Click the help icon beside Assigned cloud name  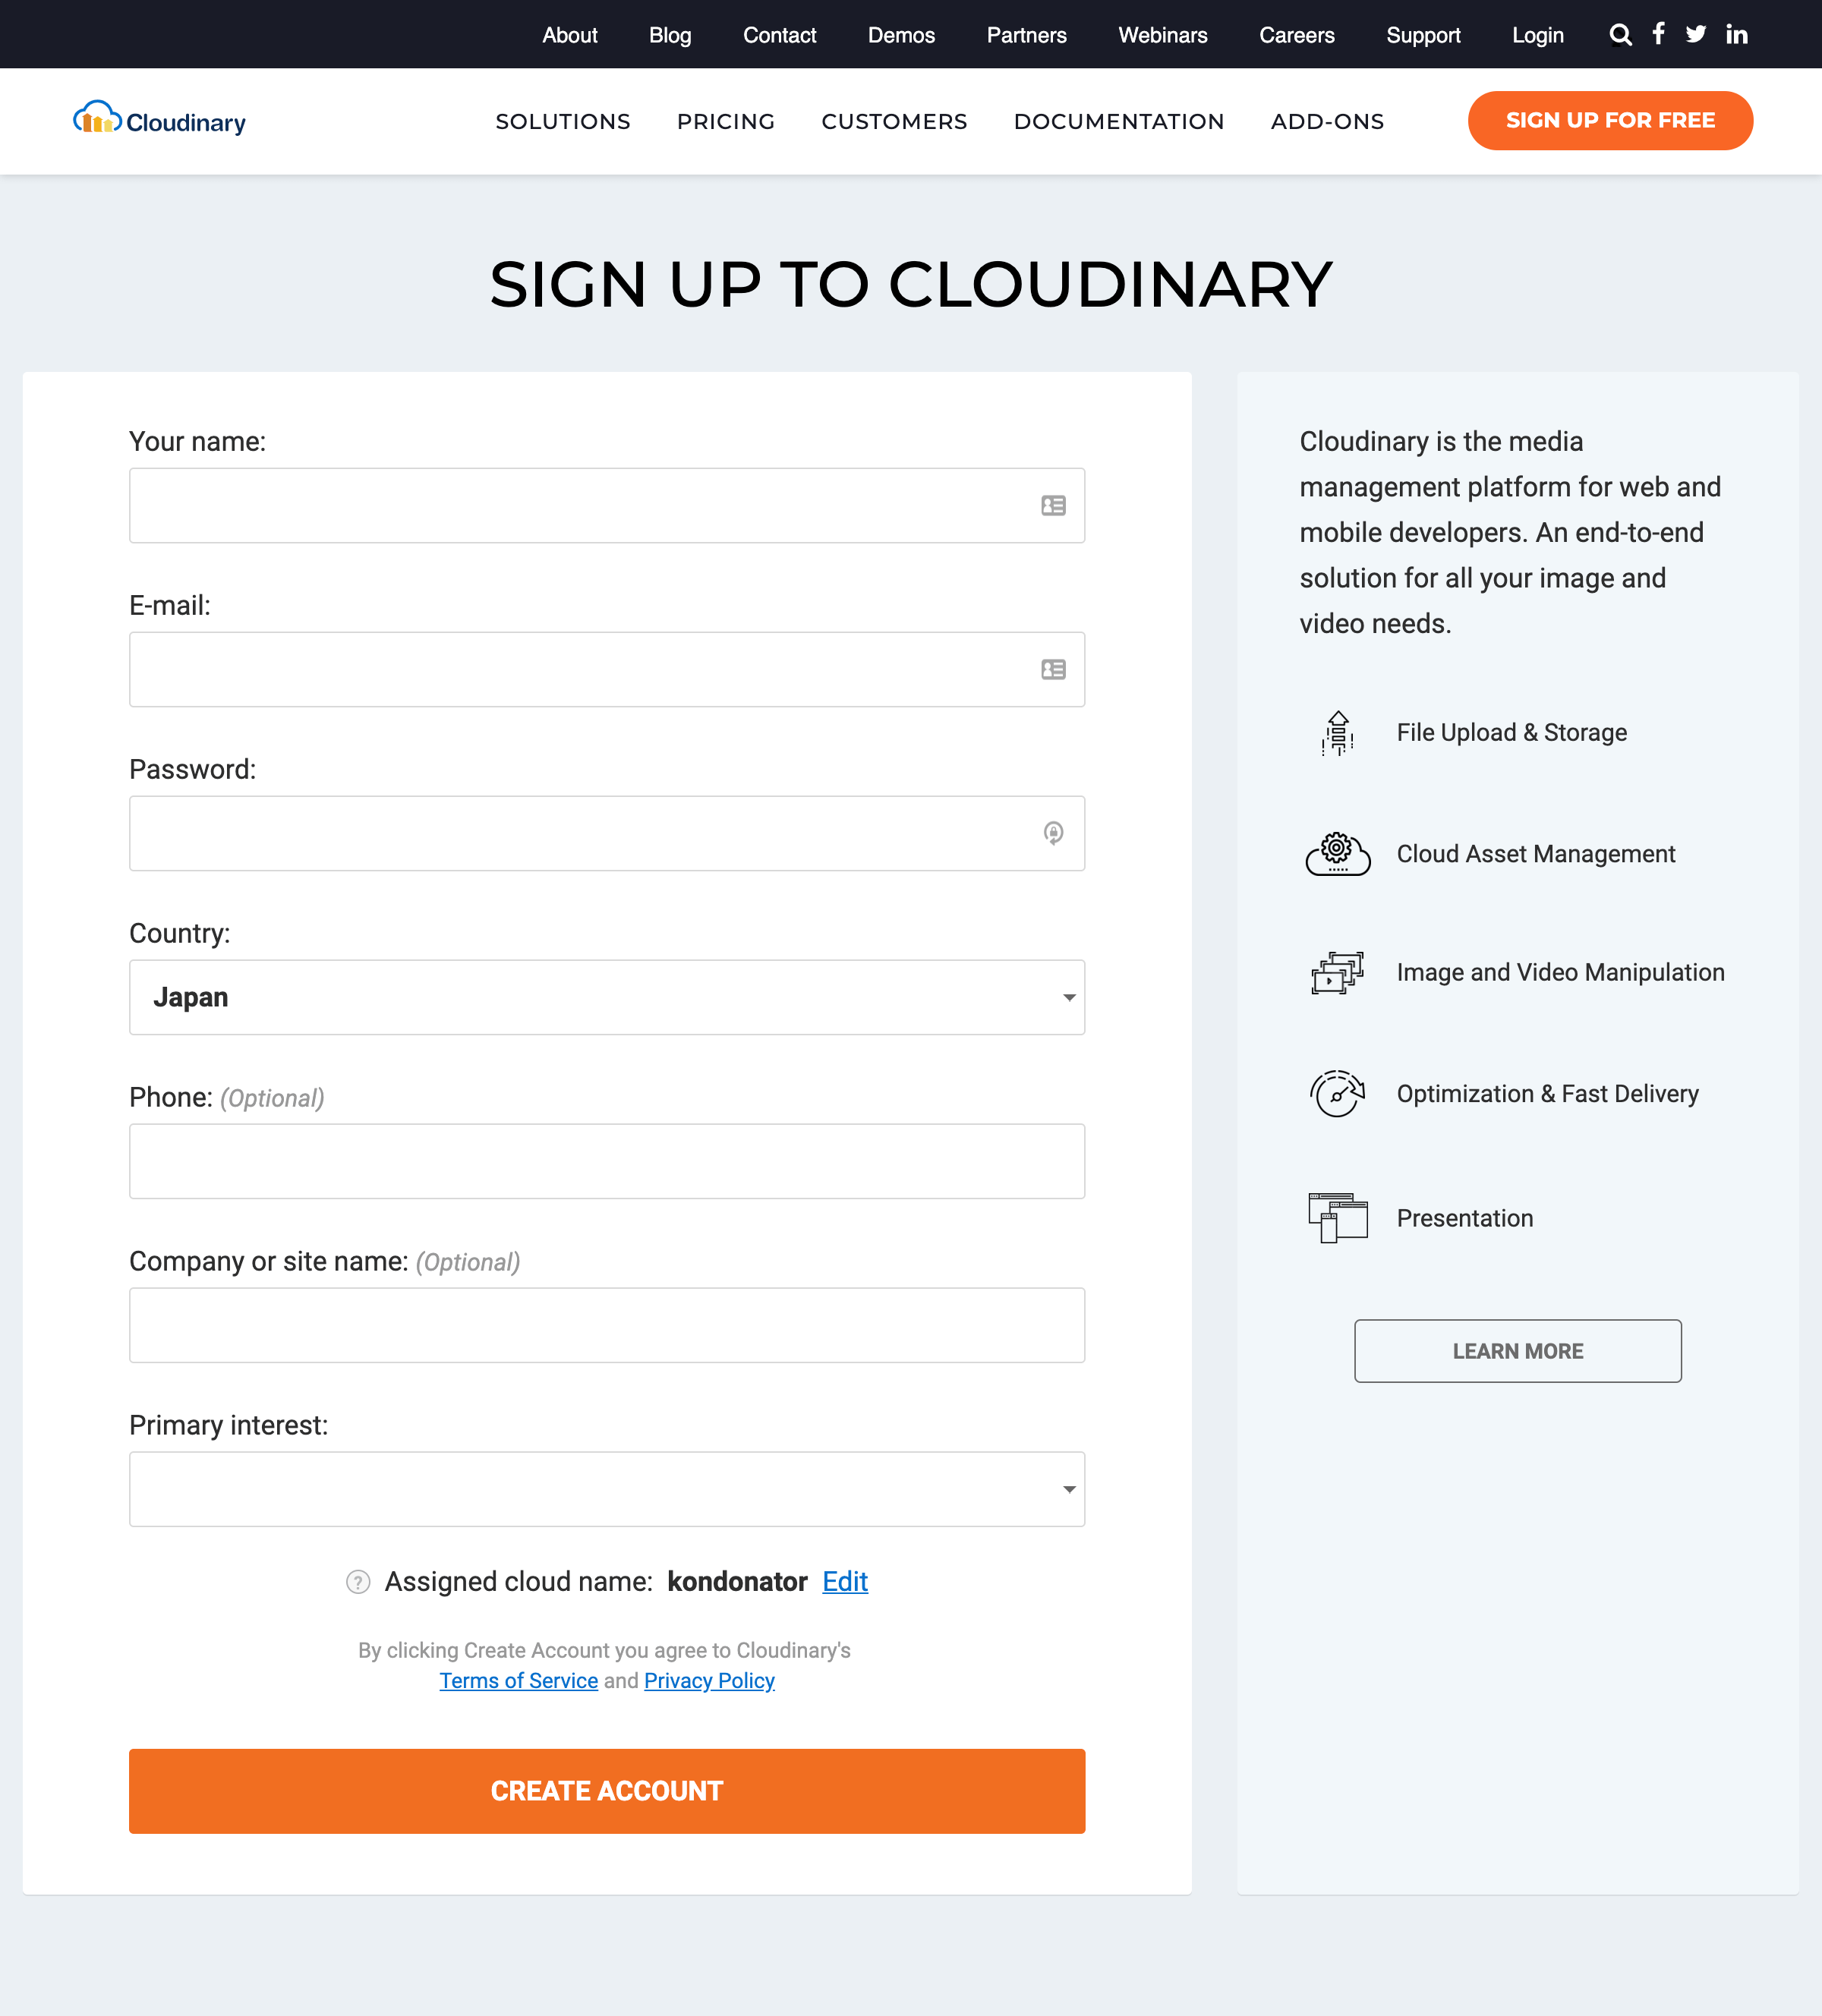pos(357,1582)
